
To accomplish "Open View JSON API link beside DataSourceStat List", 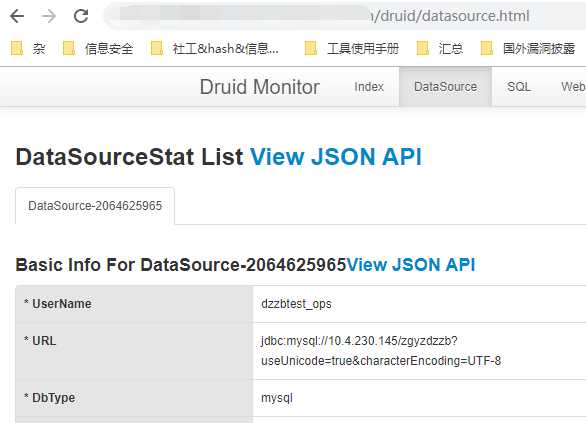I will (x=336, y=157).
